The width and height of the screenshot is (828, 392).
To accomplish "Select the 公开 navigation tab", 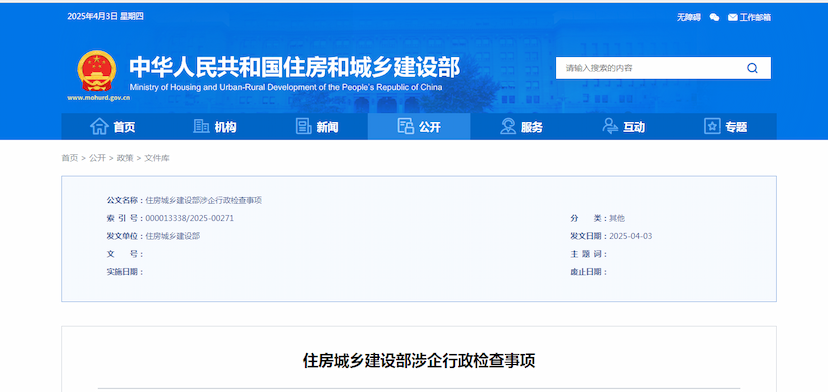I will pos(419,127).
